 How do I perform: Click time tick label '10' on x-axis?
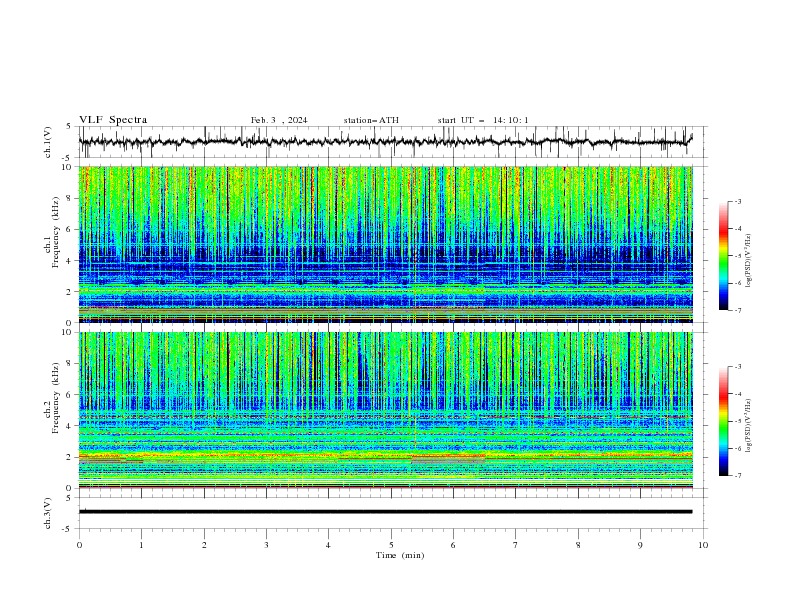tap(703, 545)
